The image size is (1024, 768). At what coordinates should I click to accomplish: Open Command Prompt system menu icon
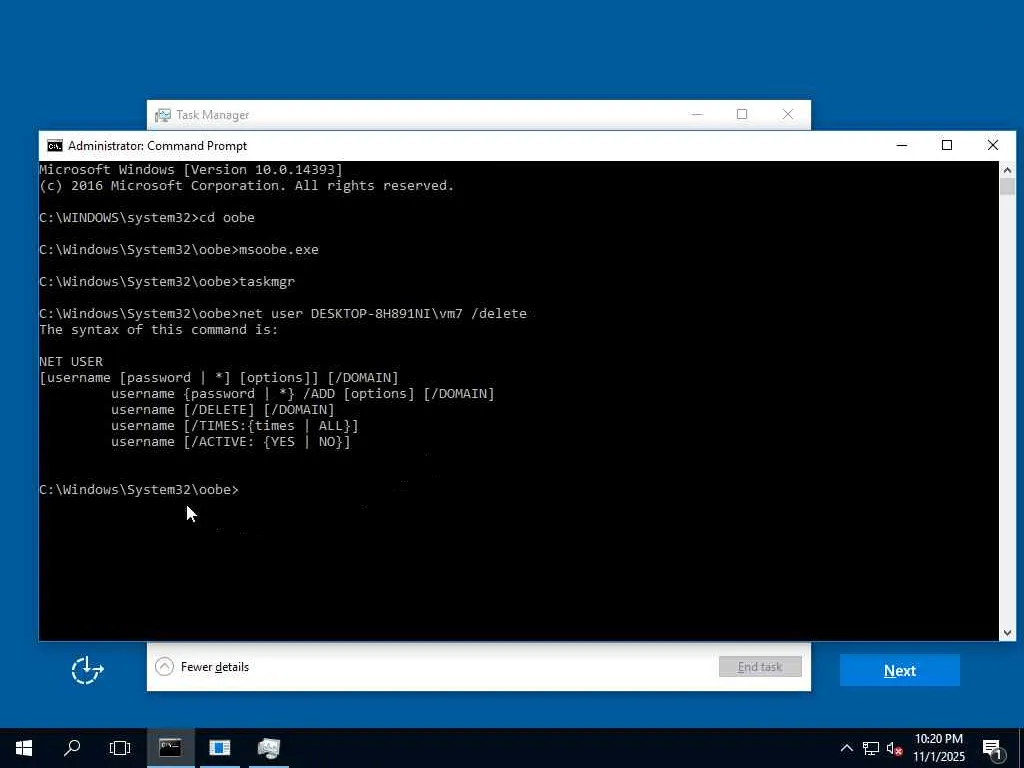coord(55,146)
